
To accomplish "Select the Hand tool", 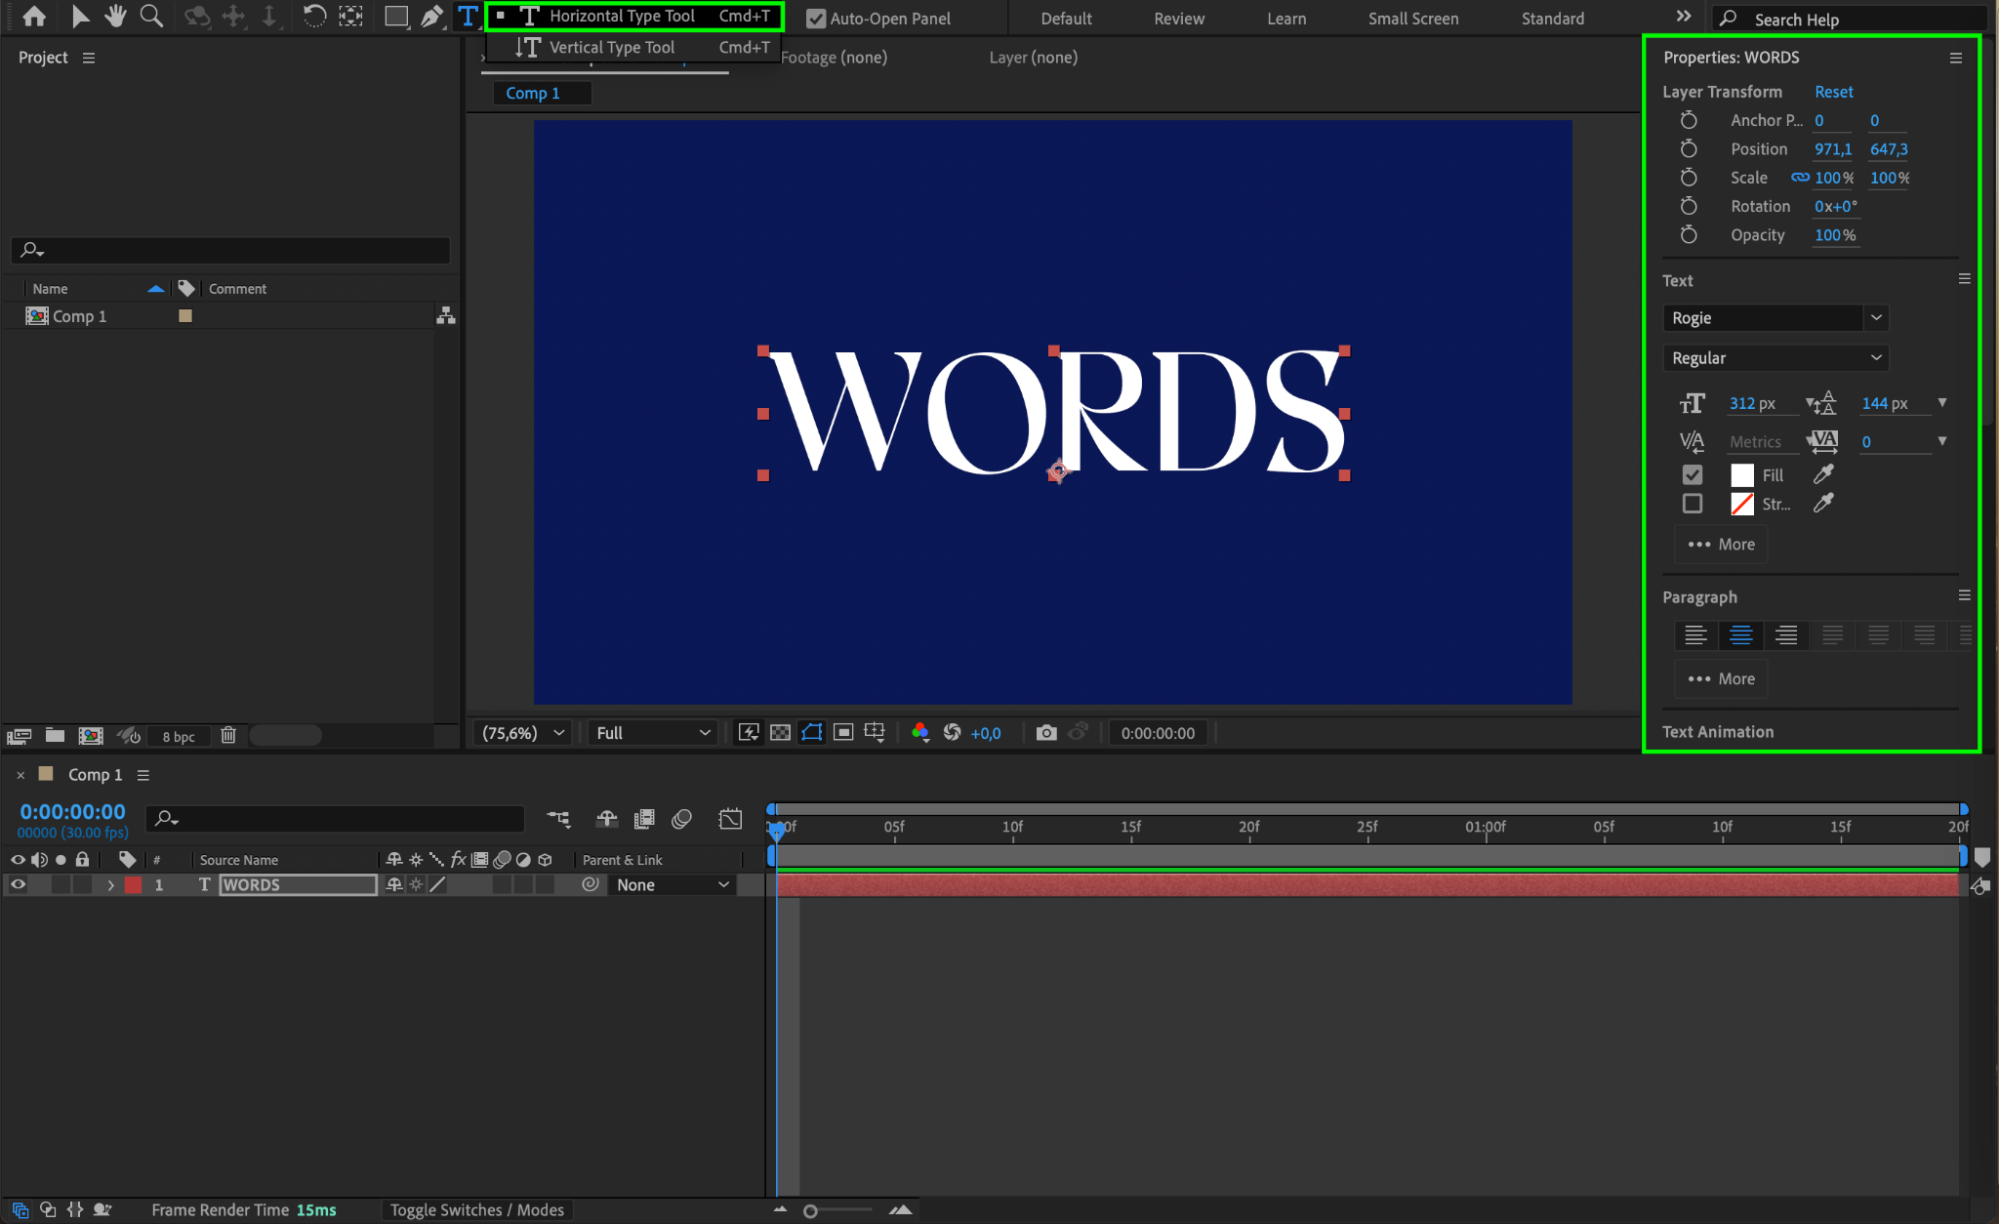I will 115,16.
